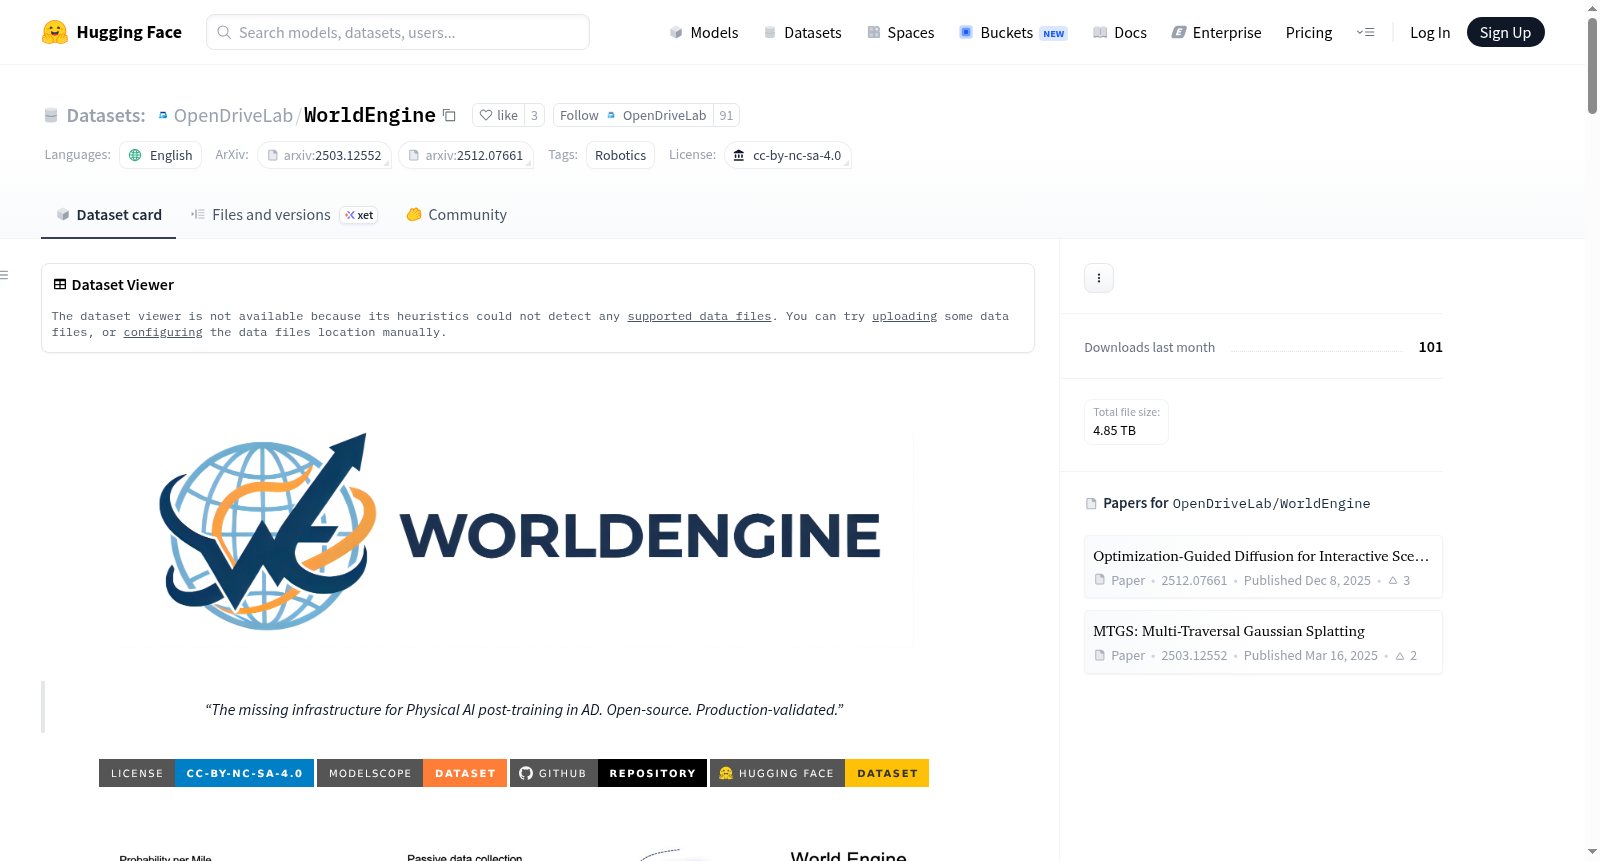Click the Downloads last month value 101
The height and width of the screenshot is (861, 1600).
click(x=1430, y=347)
